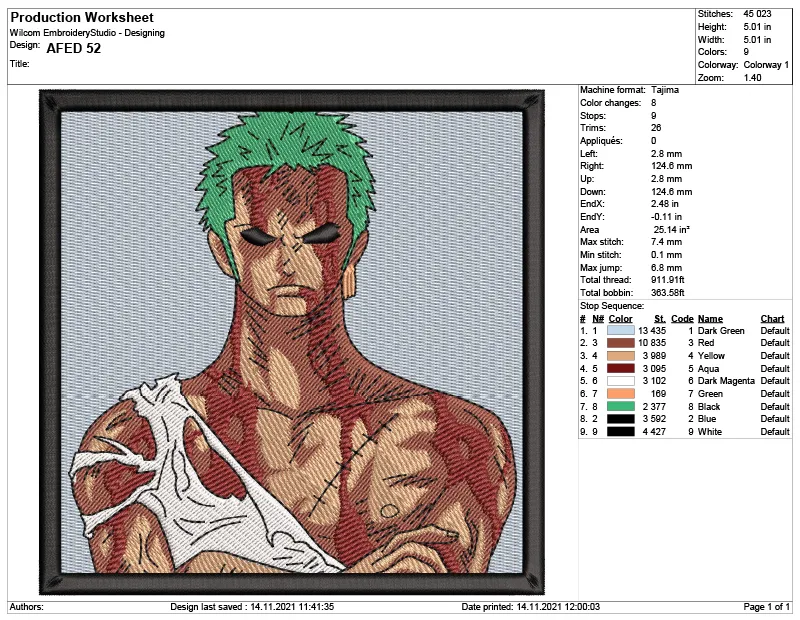The height and width of the screenshot is (620, 800).
Task: Click the design name 'AFED 52'
Action: coord(73,48)
